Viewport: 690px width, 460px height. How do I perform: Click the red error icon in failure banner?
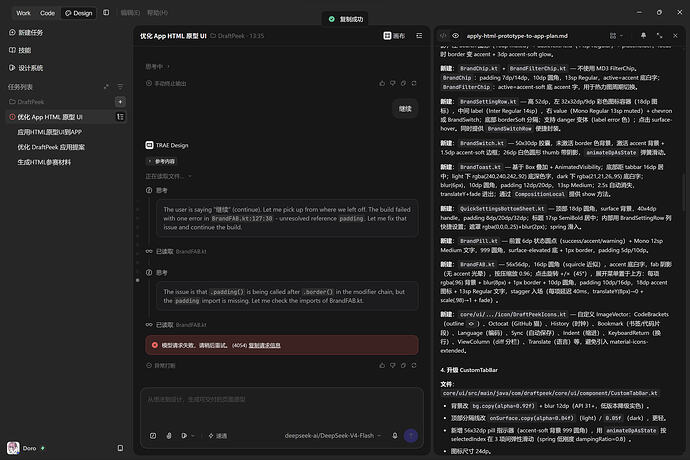tap(154, 345)
